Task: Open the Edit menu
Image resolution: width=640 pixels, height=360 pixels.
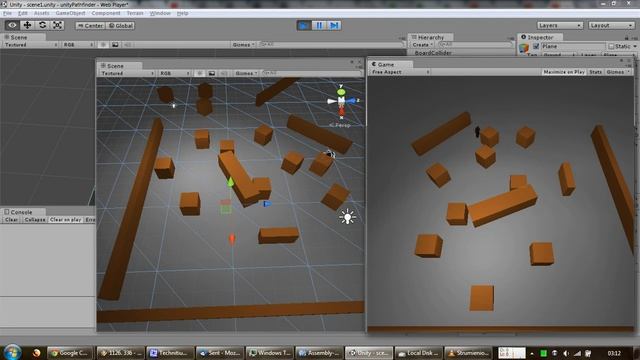Action: pos(22,13)
